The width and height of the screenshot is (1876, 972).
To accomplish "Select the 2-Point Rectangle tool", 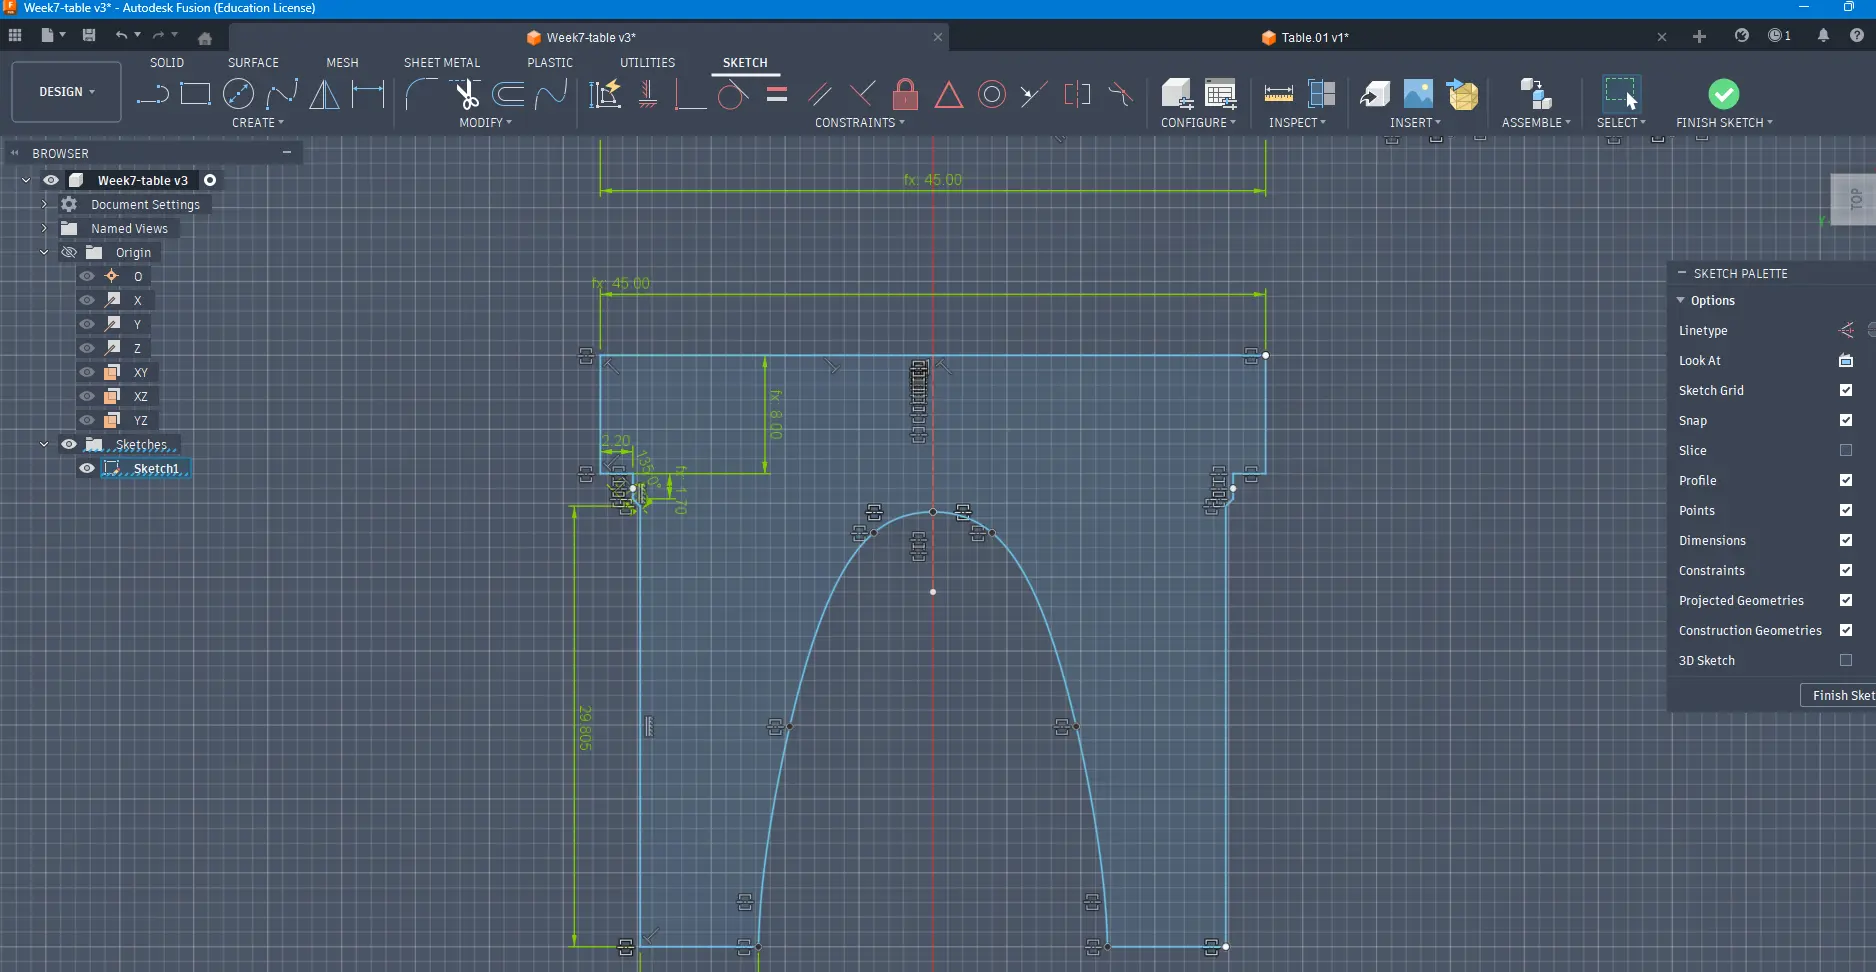I will 195,95.
